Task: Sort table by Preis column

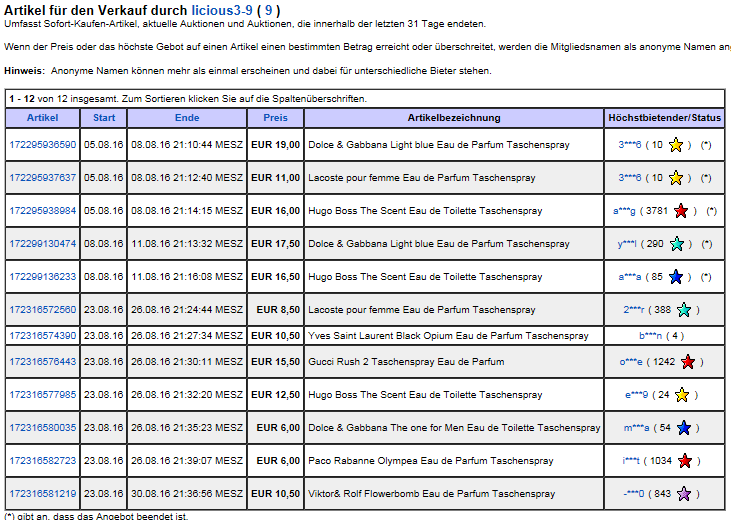Action: [x=276, y=118]
